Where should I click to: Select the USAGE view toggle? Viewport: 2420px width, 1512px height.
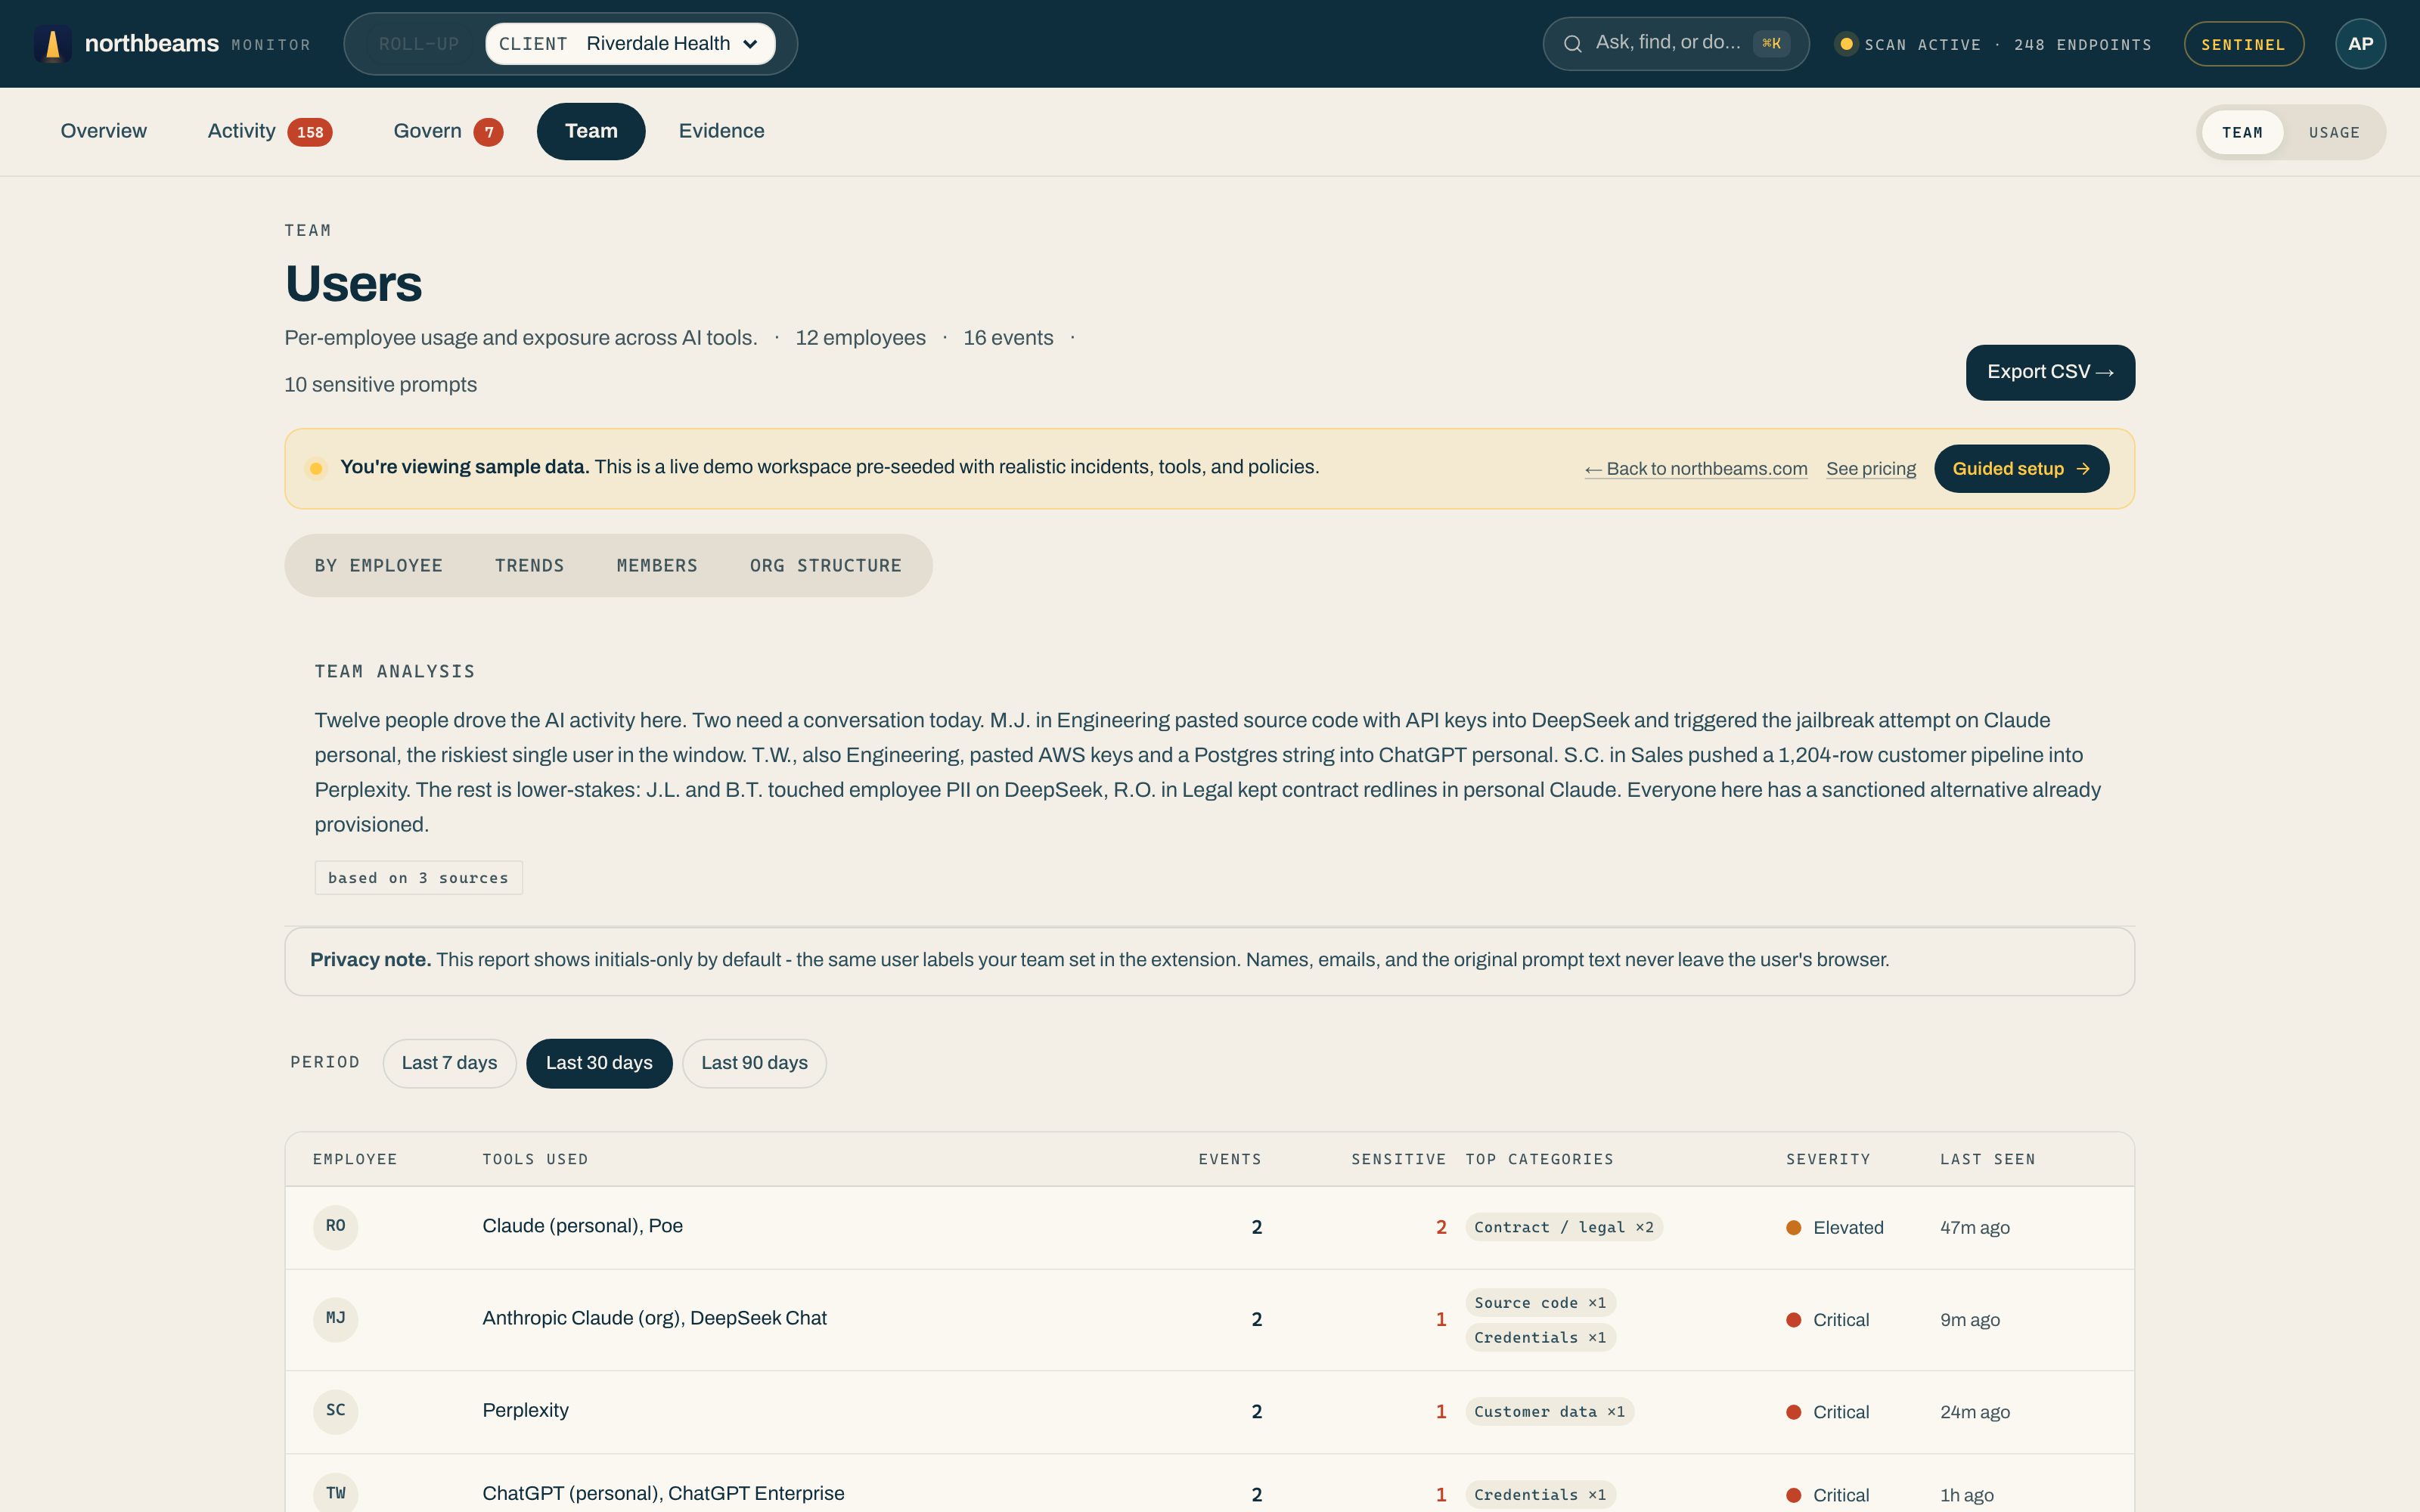tap(2334, 133)
